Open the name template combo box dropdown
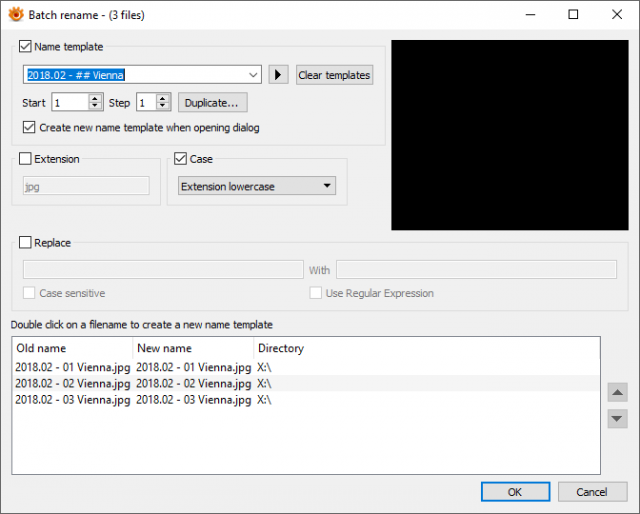Screen dimensions: 640x514 pos(253,75)
